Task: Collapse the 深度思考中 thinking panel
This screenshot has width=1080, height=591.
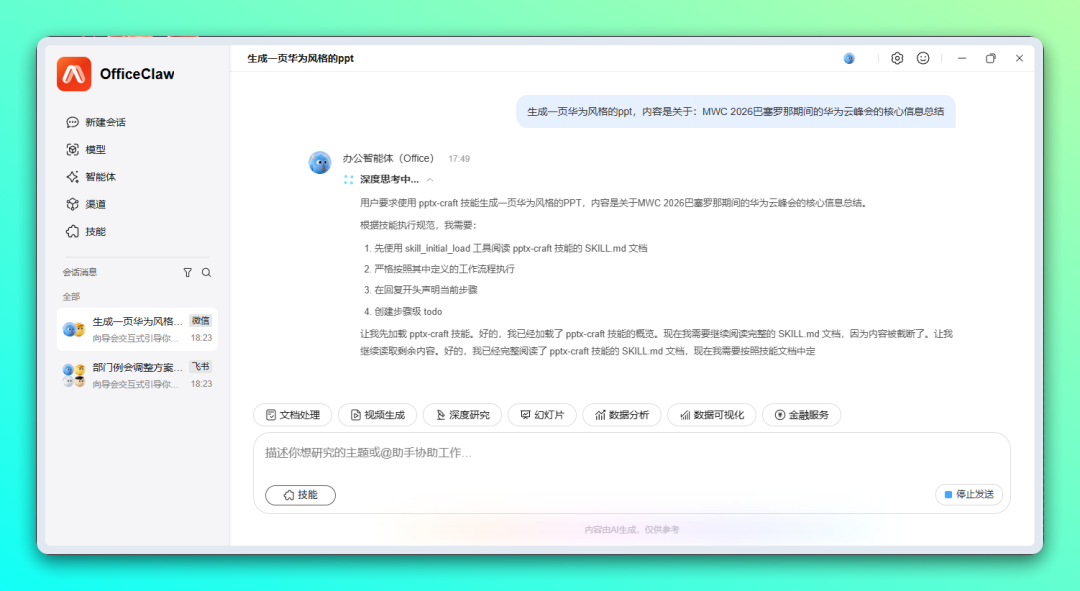Action: click(x=428, y=180)
